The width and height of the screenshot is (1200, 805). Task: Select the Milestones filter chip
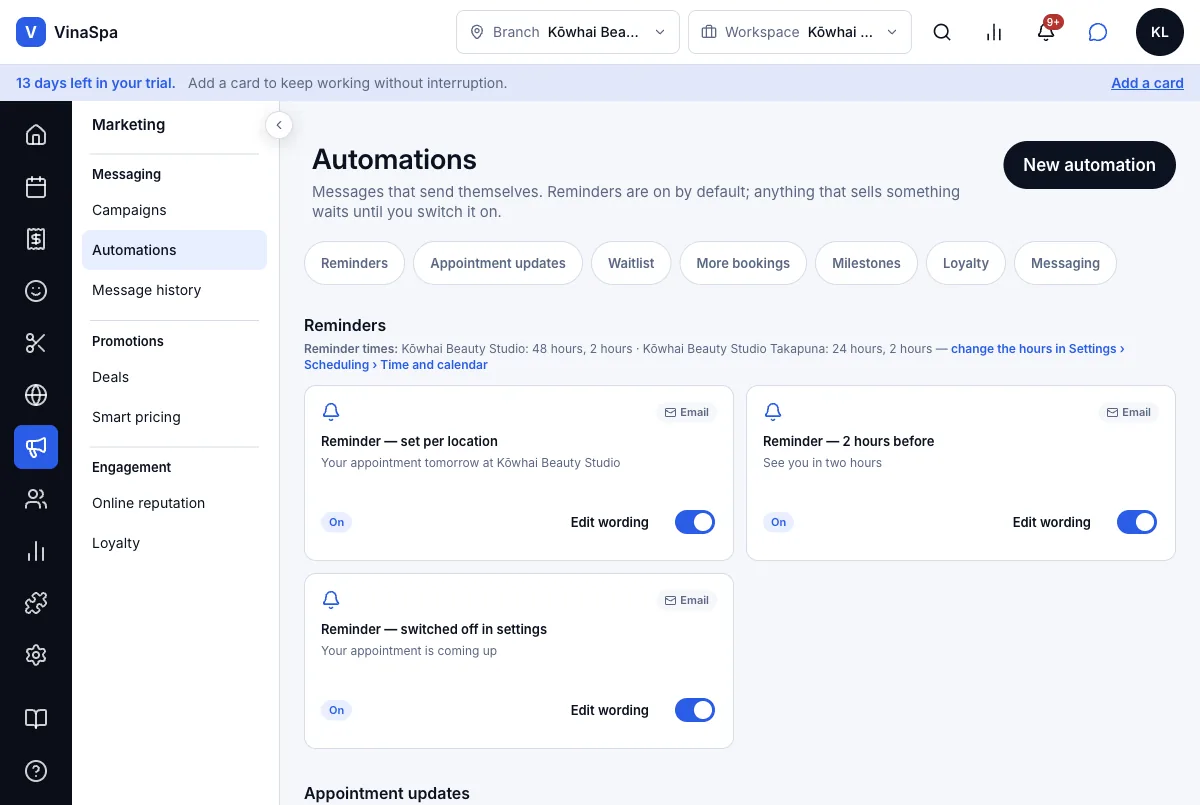(x=866, y=263)
